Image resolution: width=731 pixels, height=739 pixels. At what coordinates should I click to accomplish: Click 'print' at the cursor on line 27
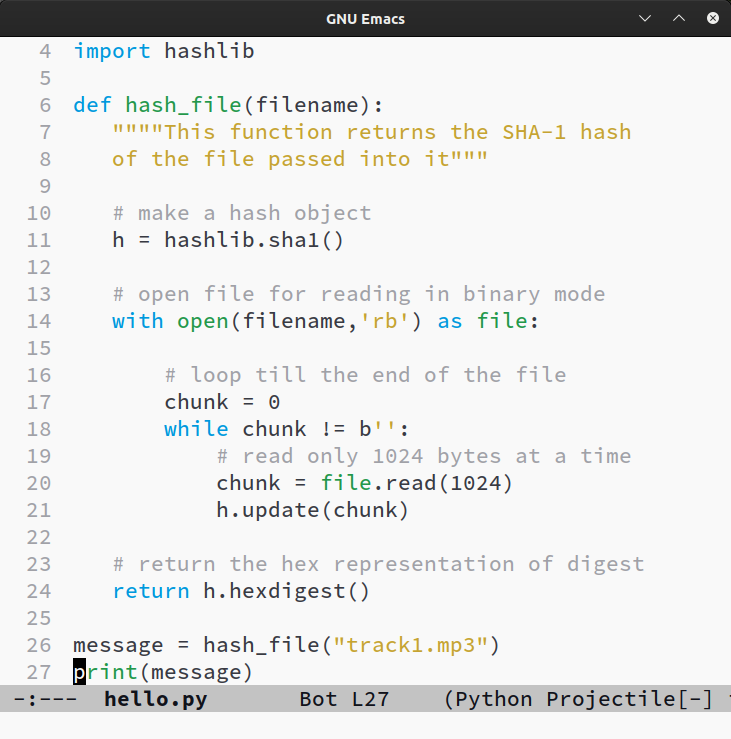[105, 672]
